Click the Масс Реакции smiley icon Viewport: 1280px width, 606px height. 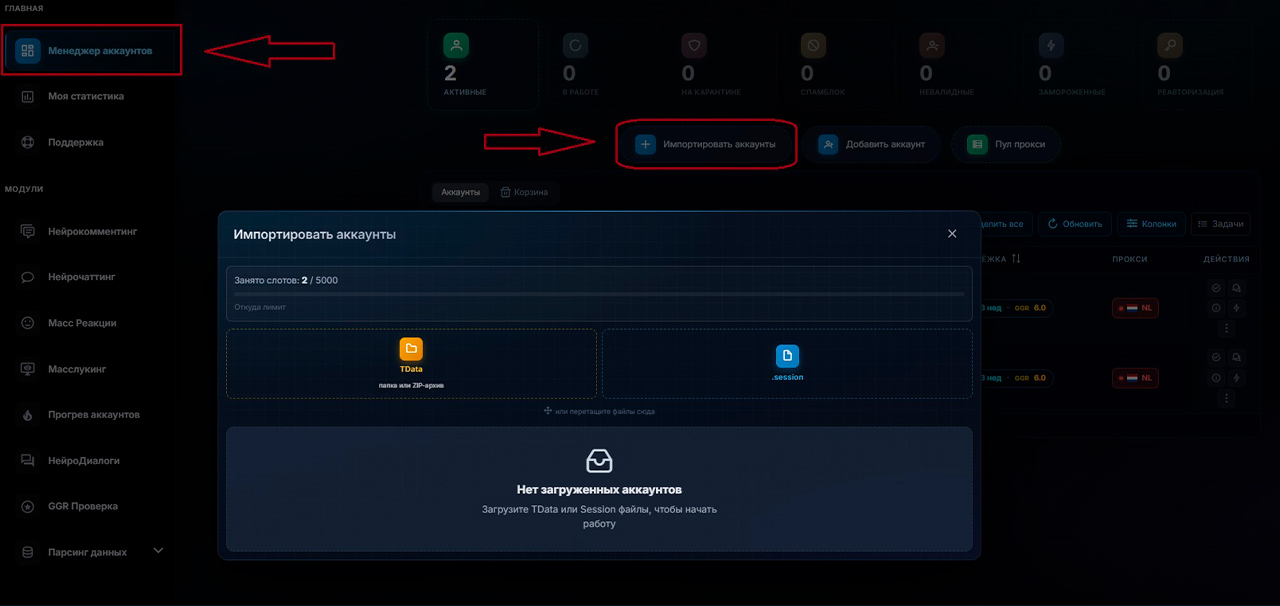[x=28, y=323]
